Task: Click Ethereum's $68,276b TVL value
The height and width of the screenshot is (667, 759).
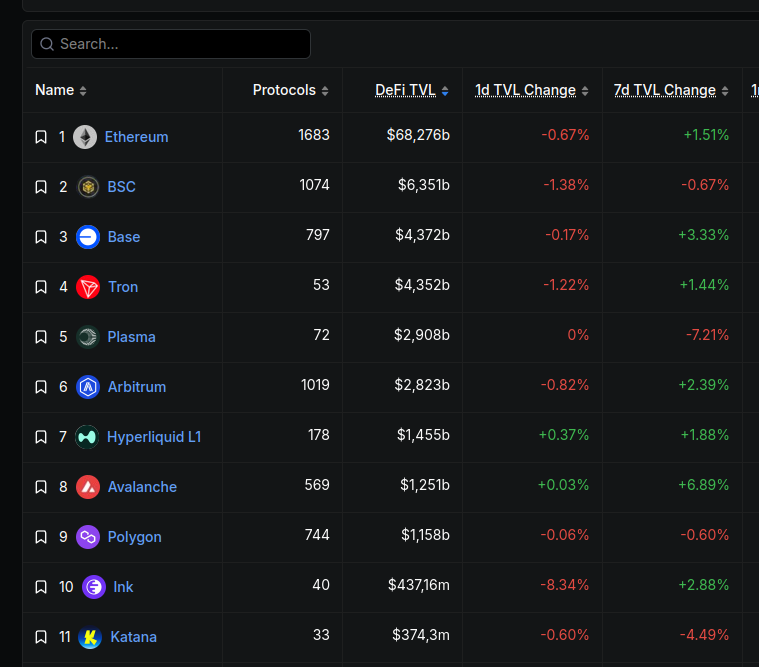Action: click(x=418, y=135)
